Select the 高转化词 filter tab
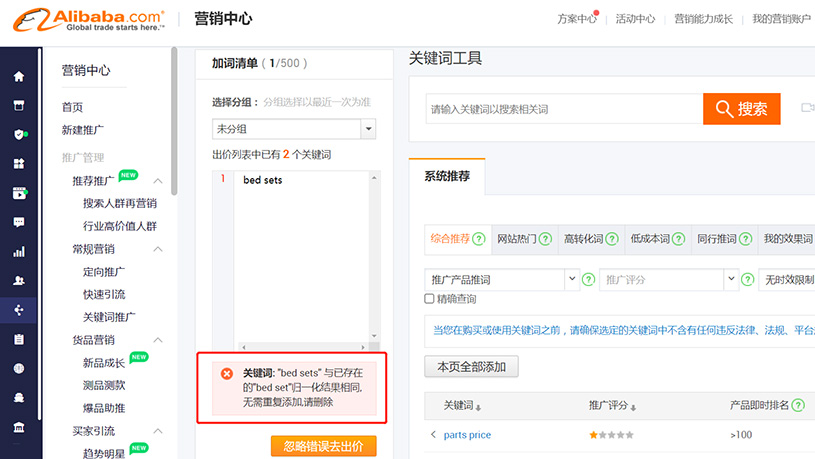The width and height of the screenshot is (815, 459). 591,239
